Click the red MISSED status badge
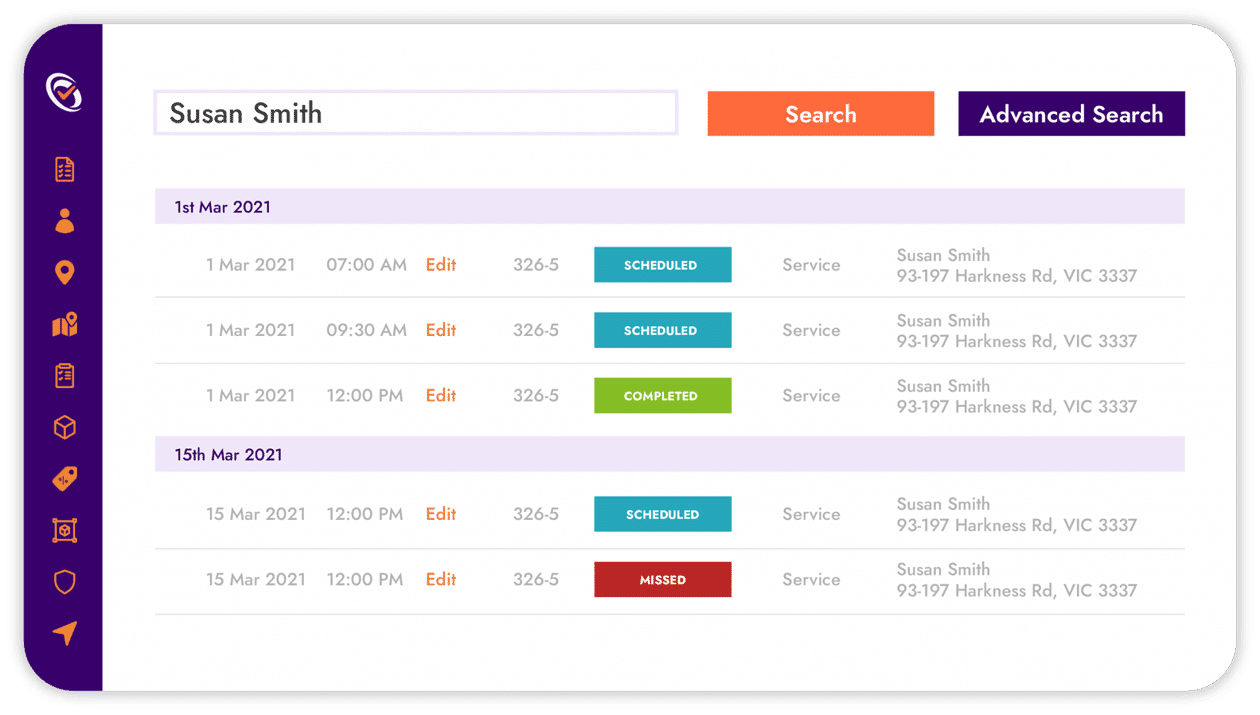The width and height of the screenshot is (1260, 715). click(662, 579)
